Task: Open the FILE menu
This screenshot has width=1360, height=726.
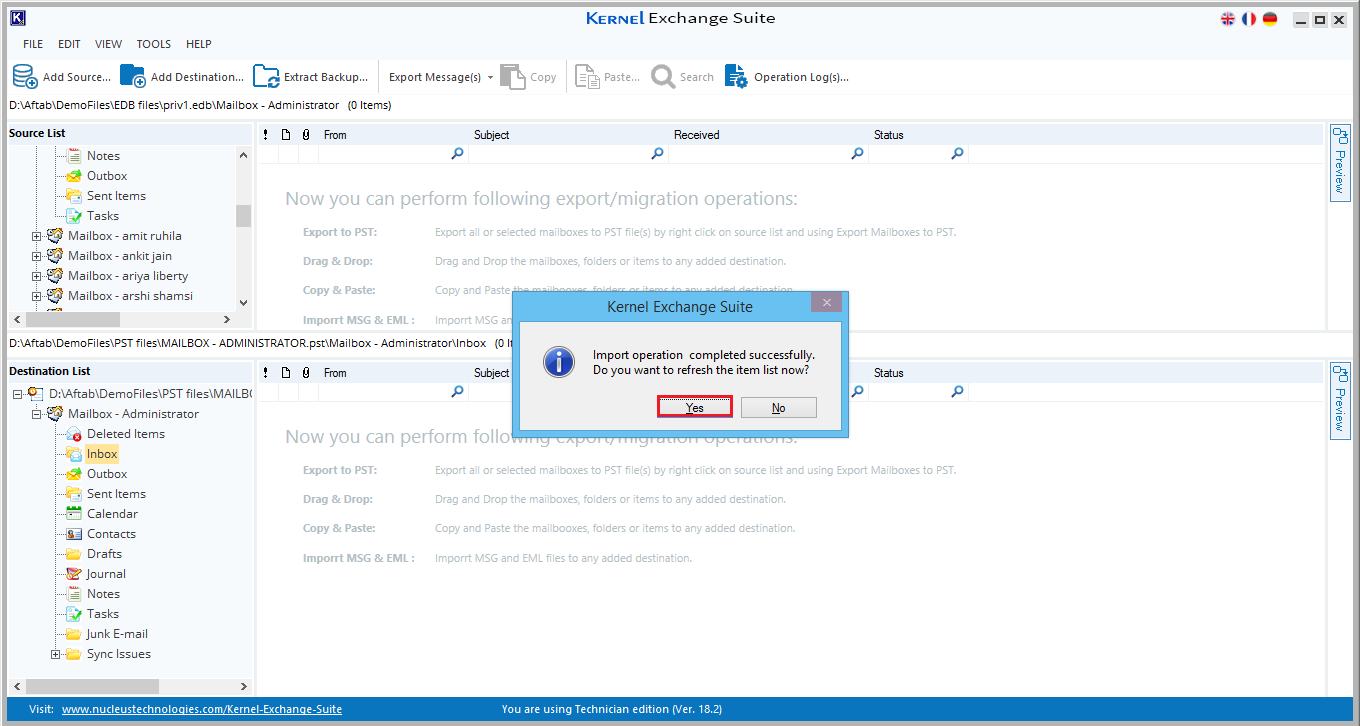Action: point(33,44)
